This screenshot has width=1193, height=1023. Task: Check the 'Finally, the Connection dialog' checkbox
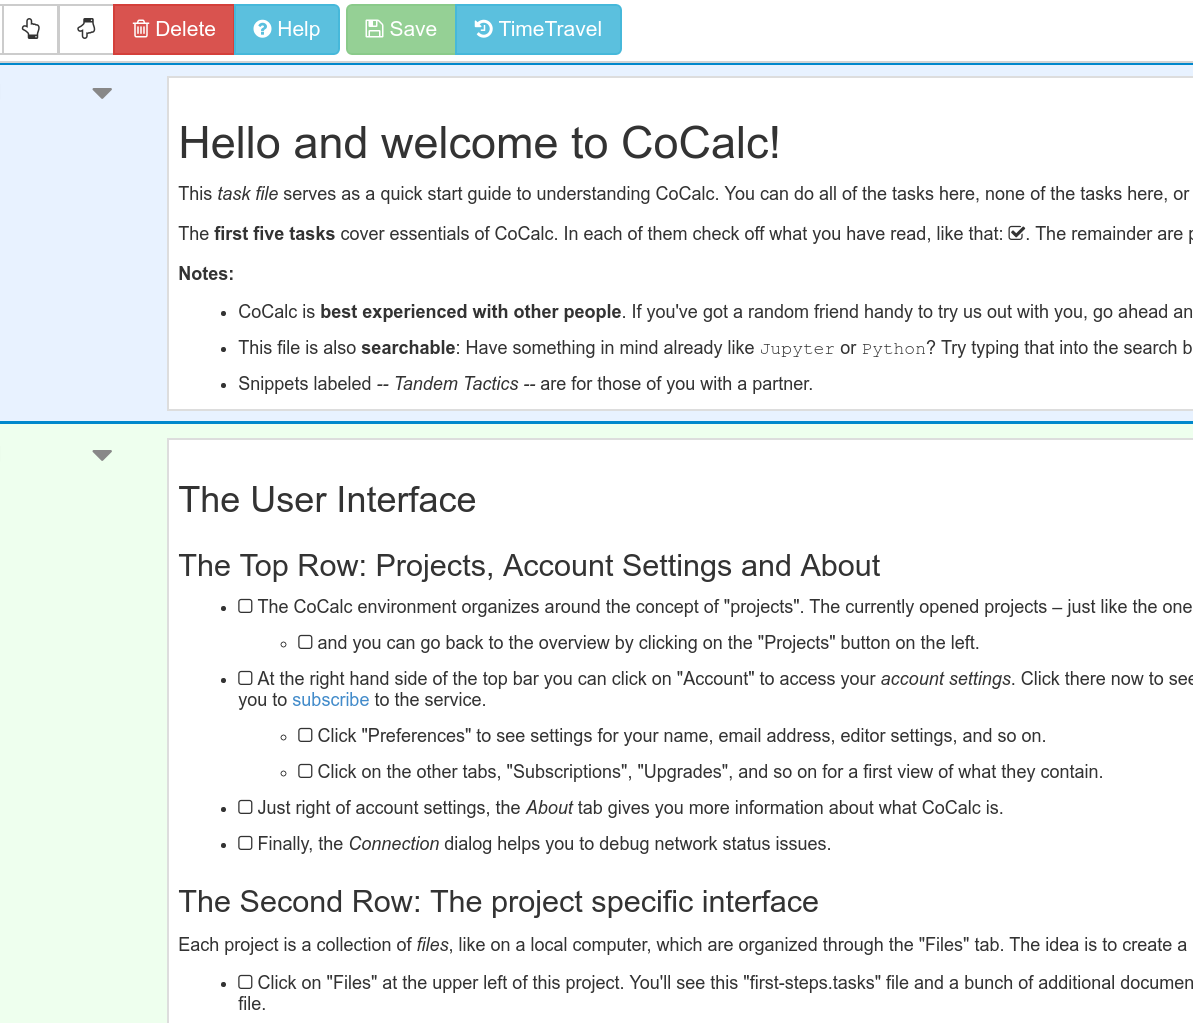pyautogui.click(x=246, y=843)
